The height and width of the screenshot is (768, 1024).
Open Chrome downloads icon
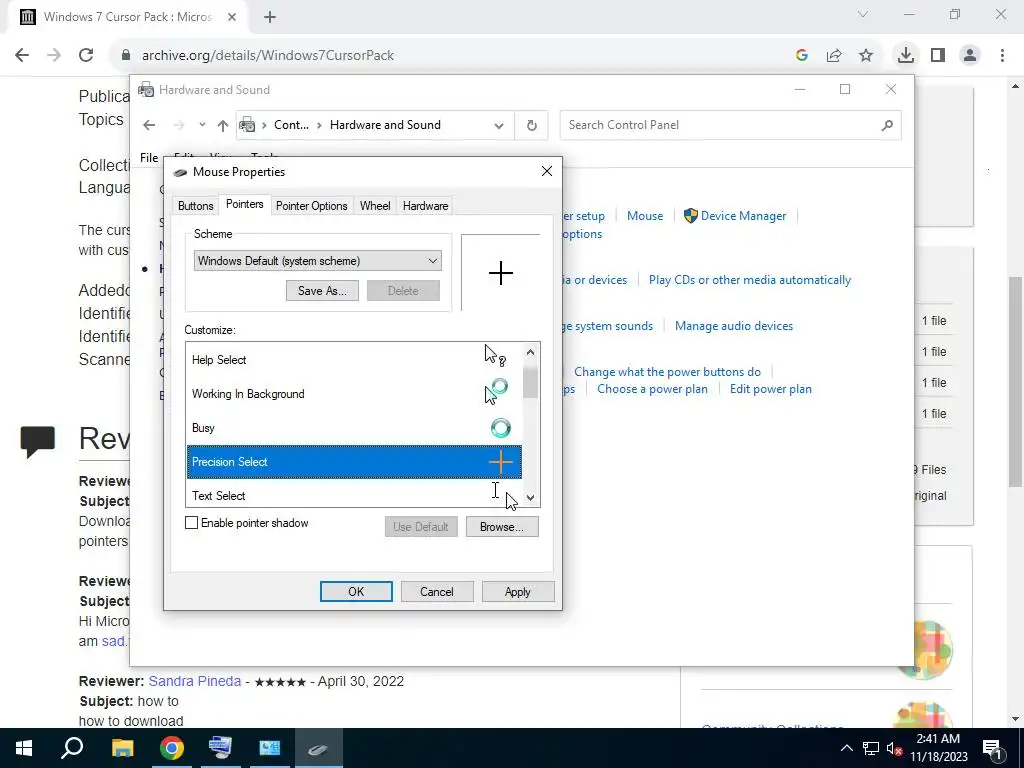[x=905, y=55]
